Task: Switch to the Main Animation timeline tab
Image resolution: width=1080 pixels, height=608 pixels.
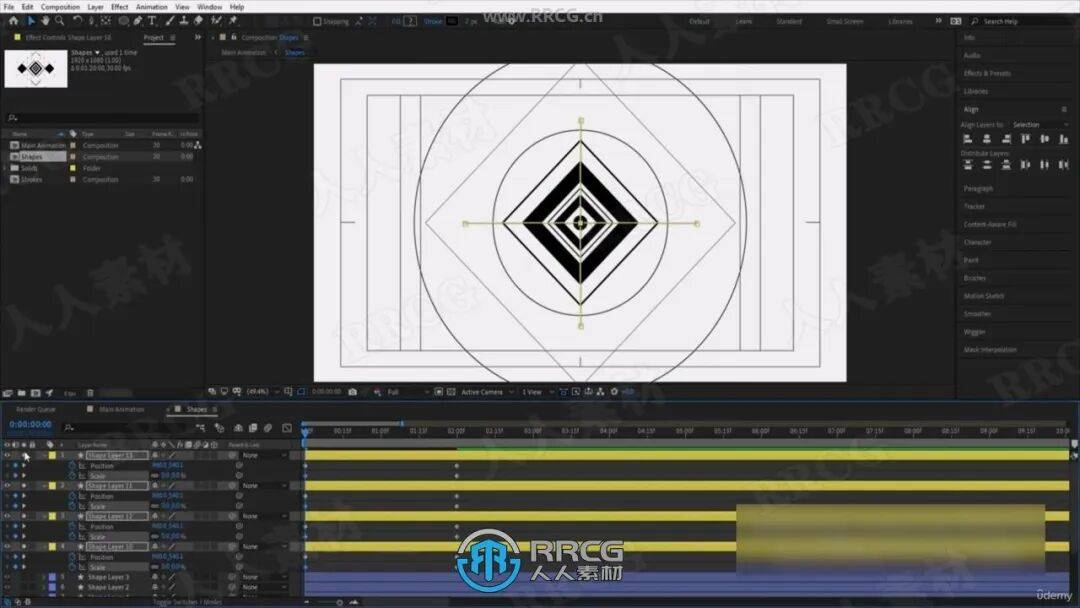Action: pyautogui.click(x=122, y=409)
